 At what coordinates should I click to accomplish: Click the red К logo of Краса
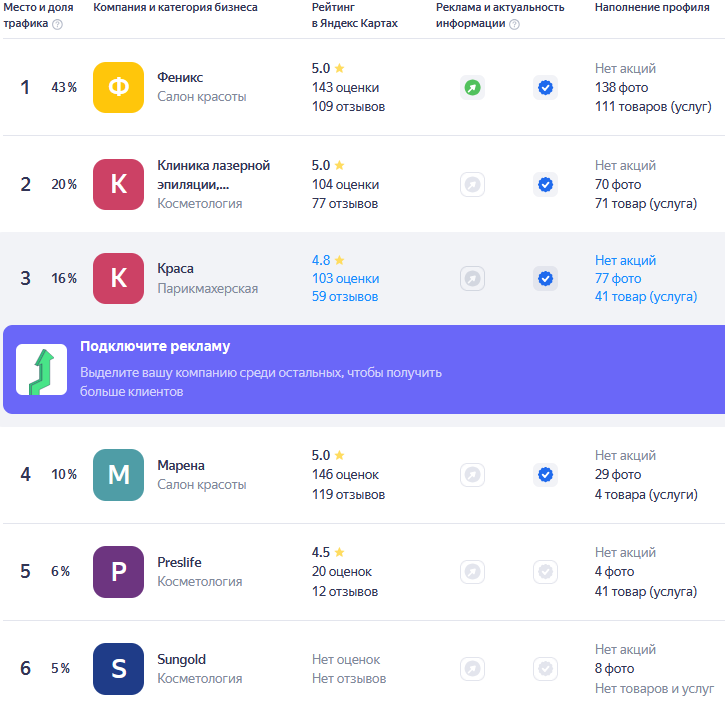(x=118, y=278)
